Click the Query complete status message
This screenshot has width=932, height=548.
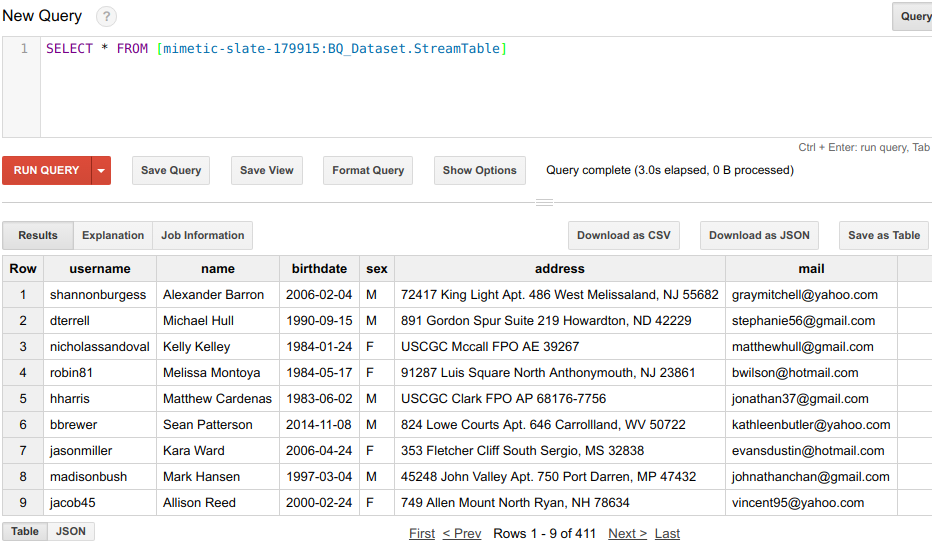click(670, 171)
